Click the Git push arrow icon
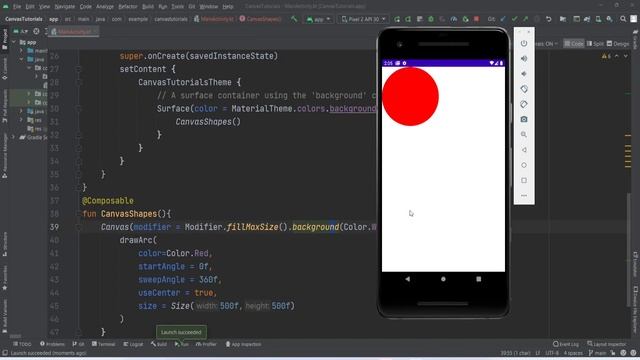The width and height of the screenshot is (640, 360). [525, 19]
